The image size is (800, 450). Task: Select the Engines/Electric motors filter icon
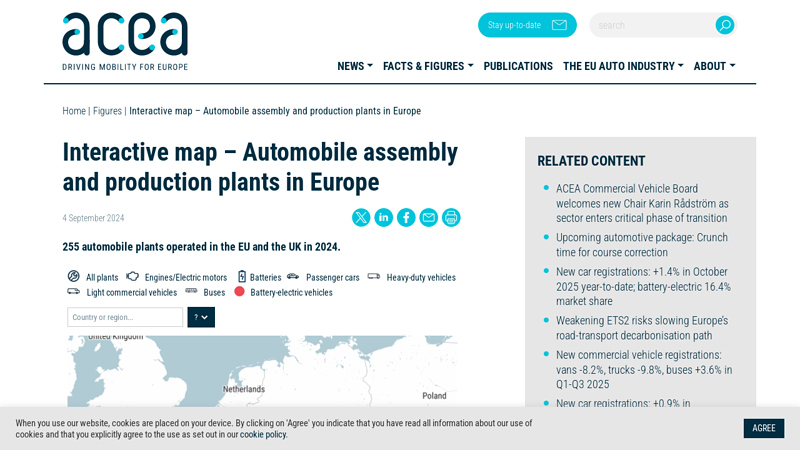coord(133,277)
